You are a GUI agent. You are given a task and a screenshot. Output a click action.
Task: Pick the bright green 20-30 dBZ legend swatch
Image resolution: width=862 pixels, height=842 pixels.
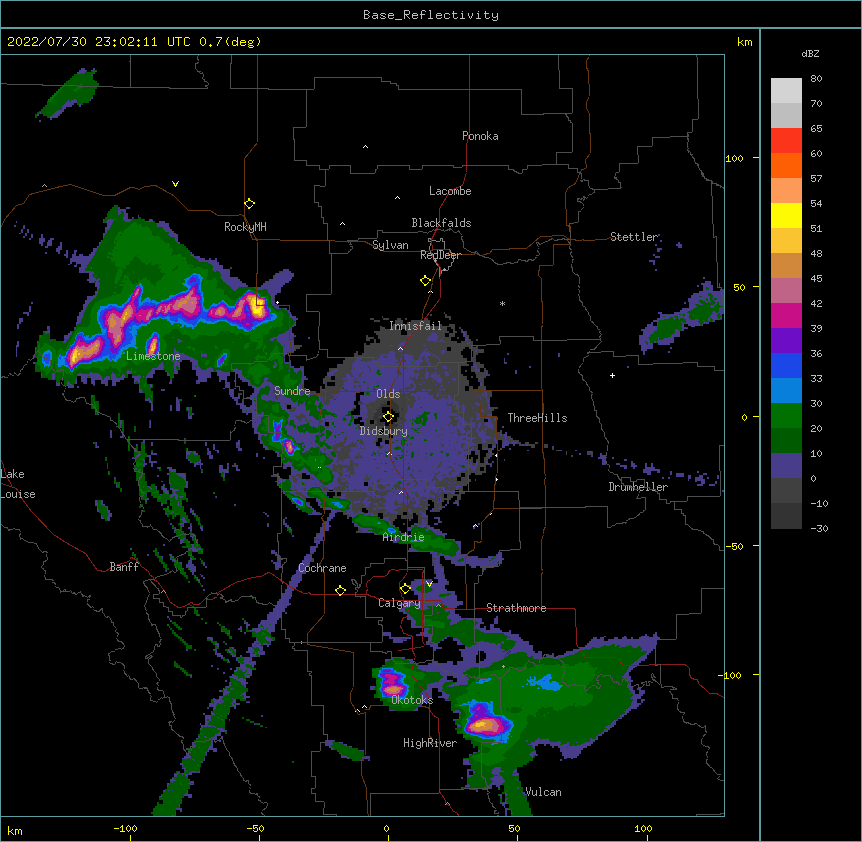coord(786,416)
